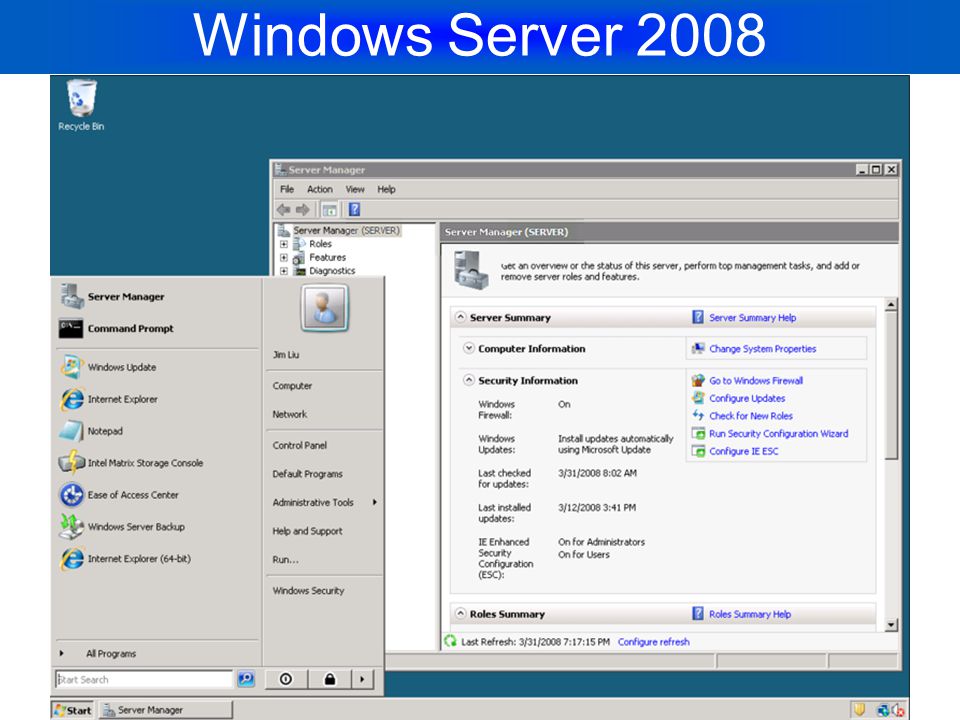Click the power button in Start menu

pyautogui.click(x=286, y=679)
